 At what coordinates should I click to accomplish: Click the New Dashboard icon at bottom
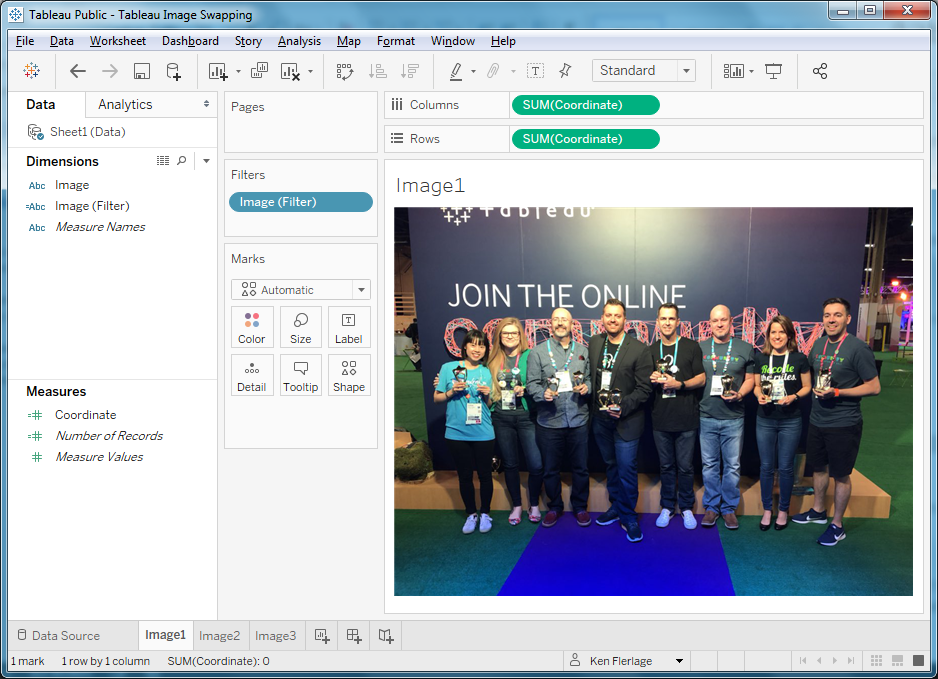353,635
